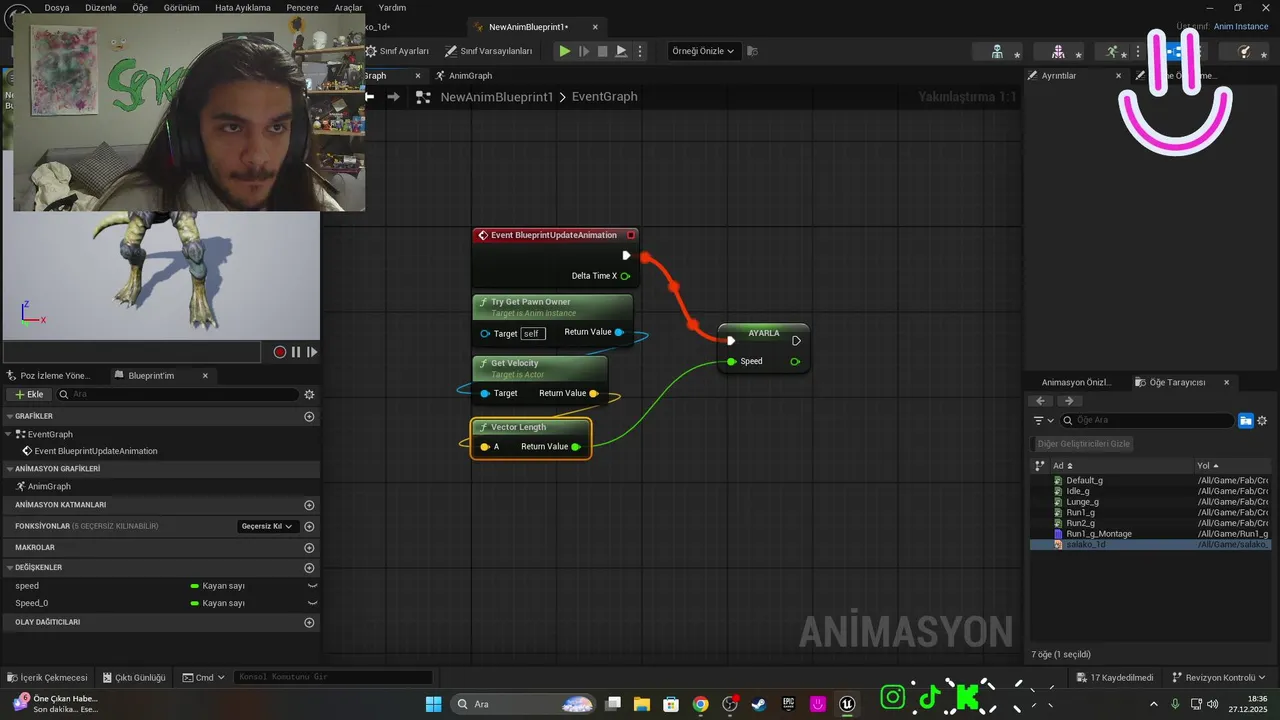
Task: Click the green Play simulation button
Action: [x=565, y=51]
